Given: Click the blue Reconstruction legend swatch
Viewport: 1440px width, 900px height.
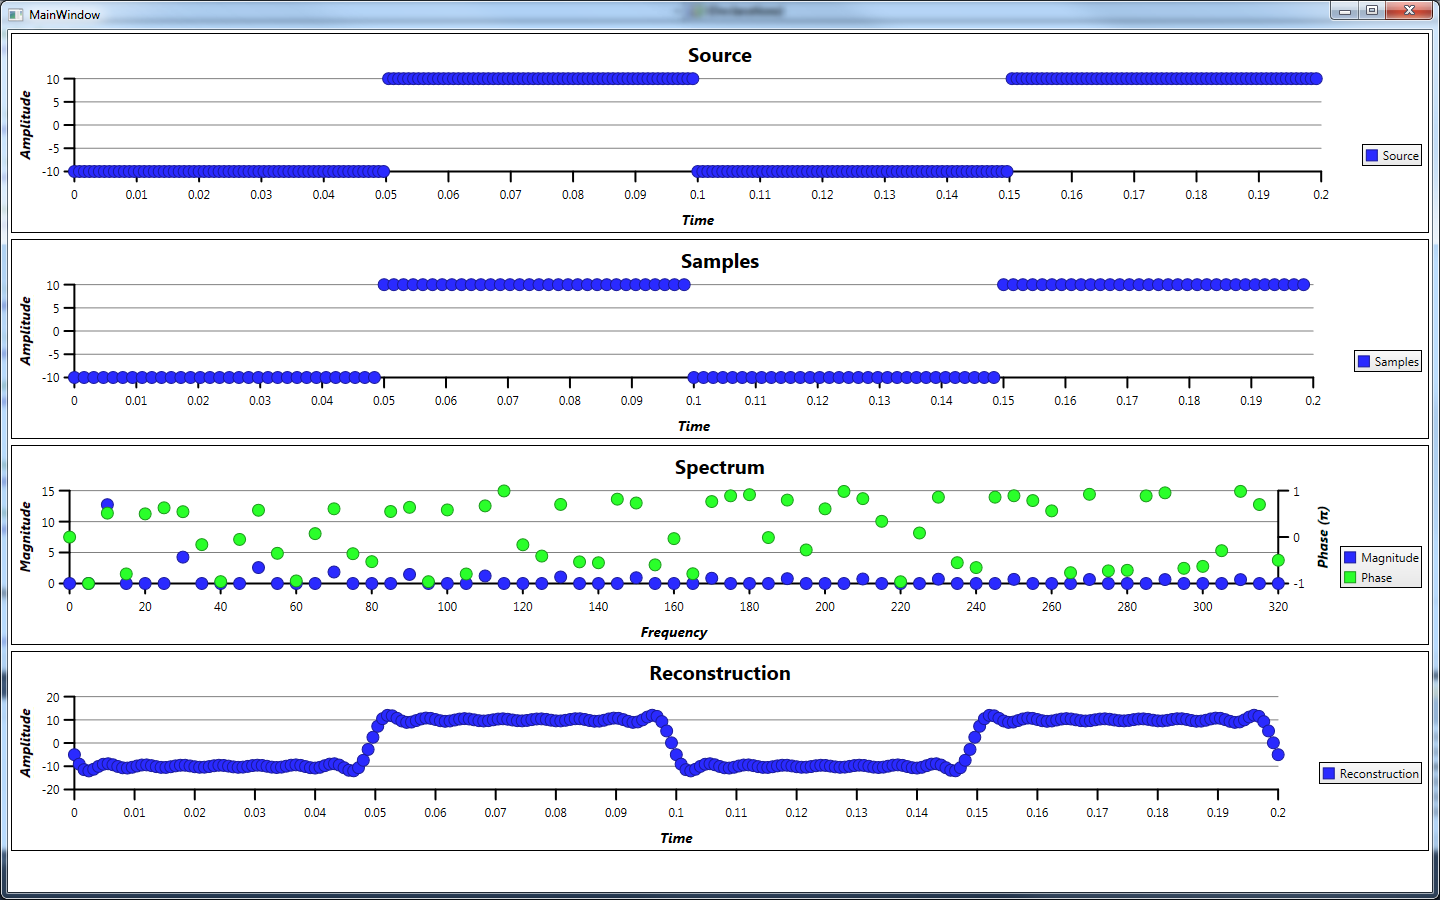Looking at the screenshot, I should (x=1329, y=773).
